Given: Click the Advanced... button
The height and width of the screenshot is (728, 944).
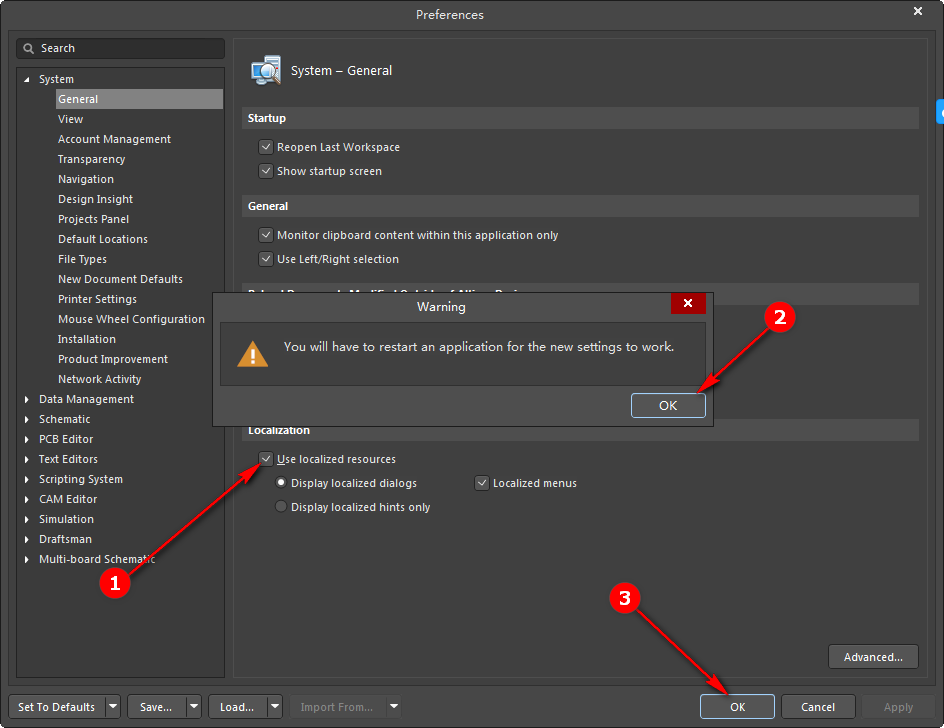Looking at the screenshot, I should point(873,657).
